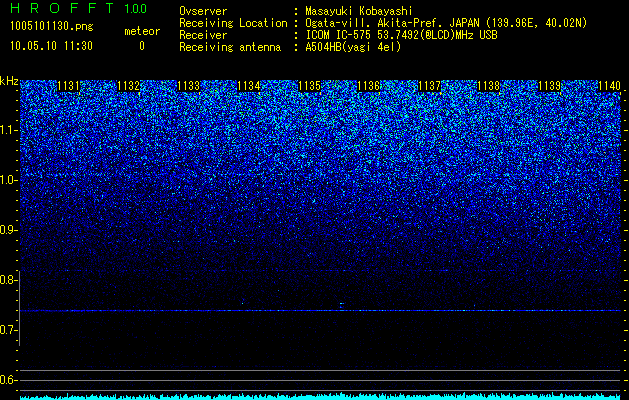Click time marker 1132
Viewport: 629px width, 400px height.
(x=128, y=86)
